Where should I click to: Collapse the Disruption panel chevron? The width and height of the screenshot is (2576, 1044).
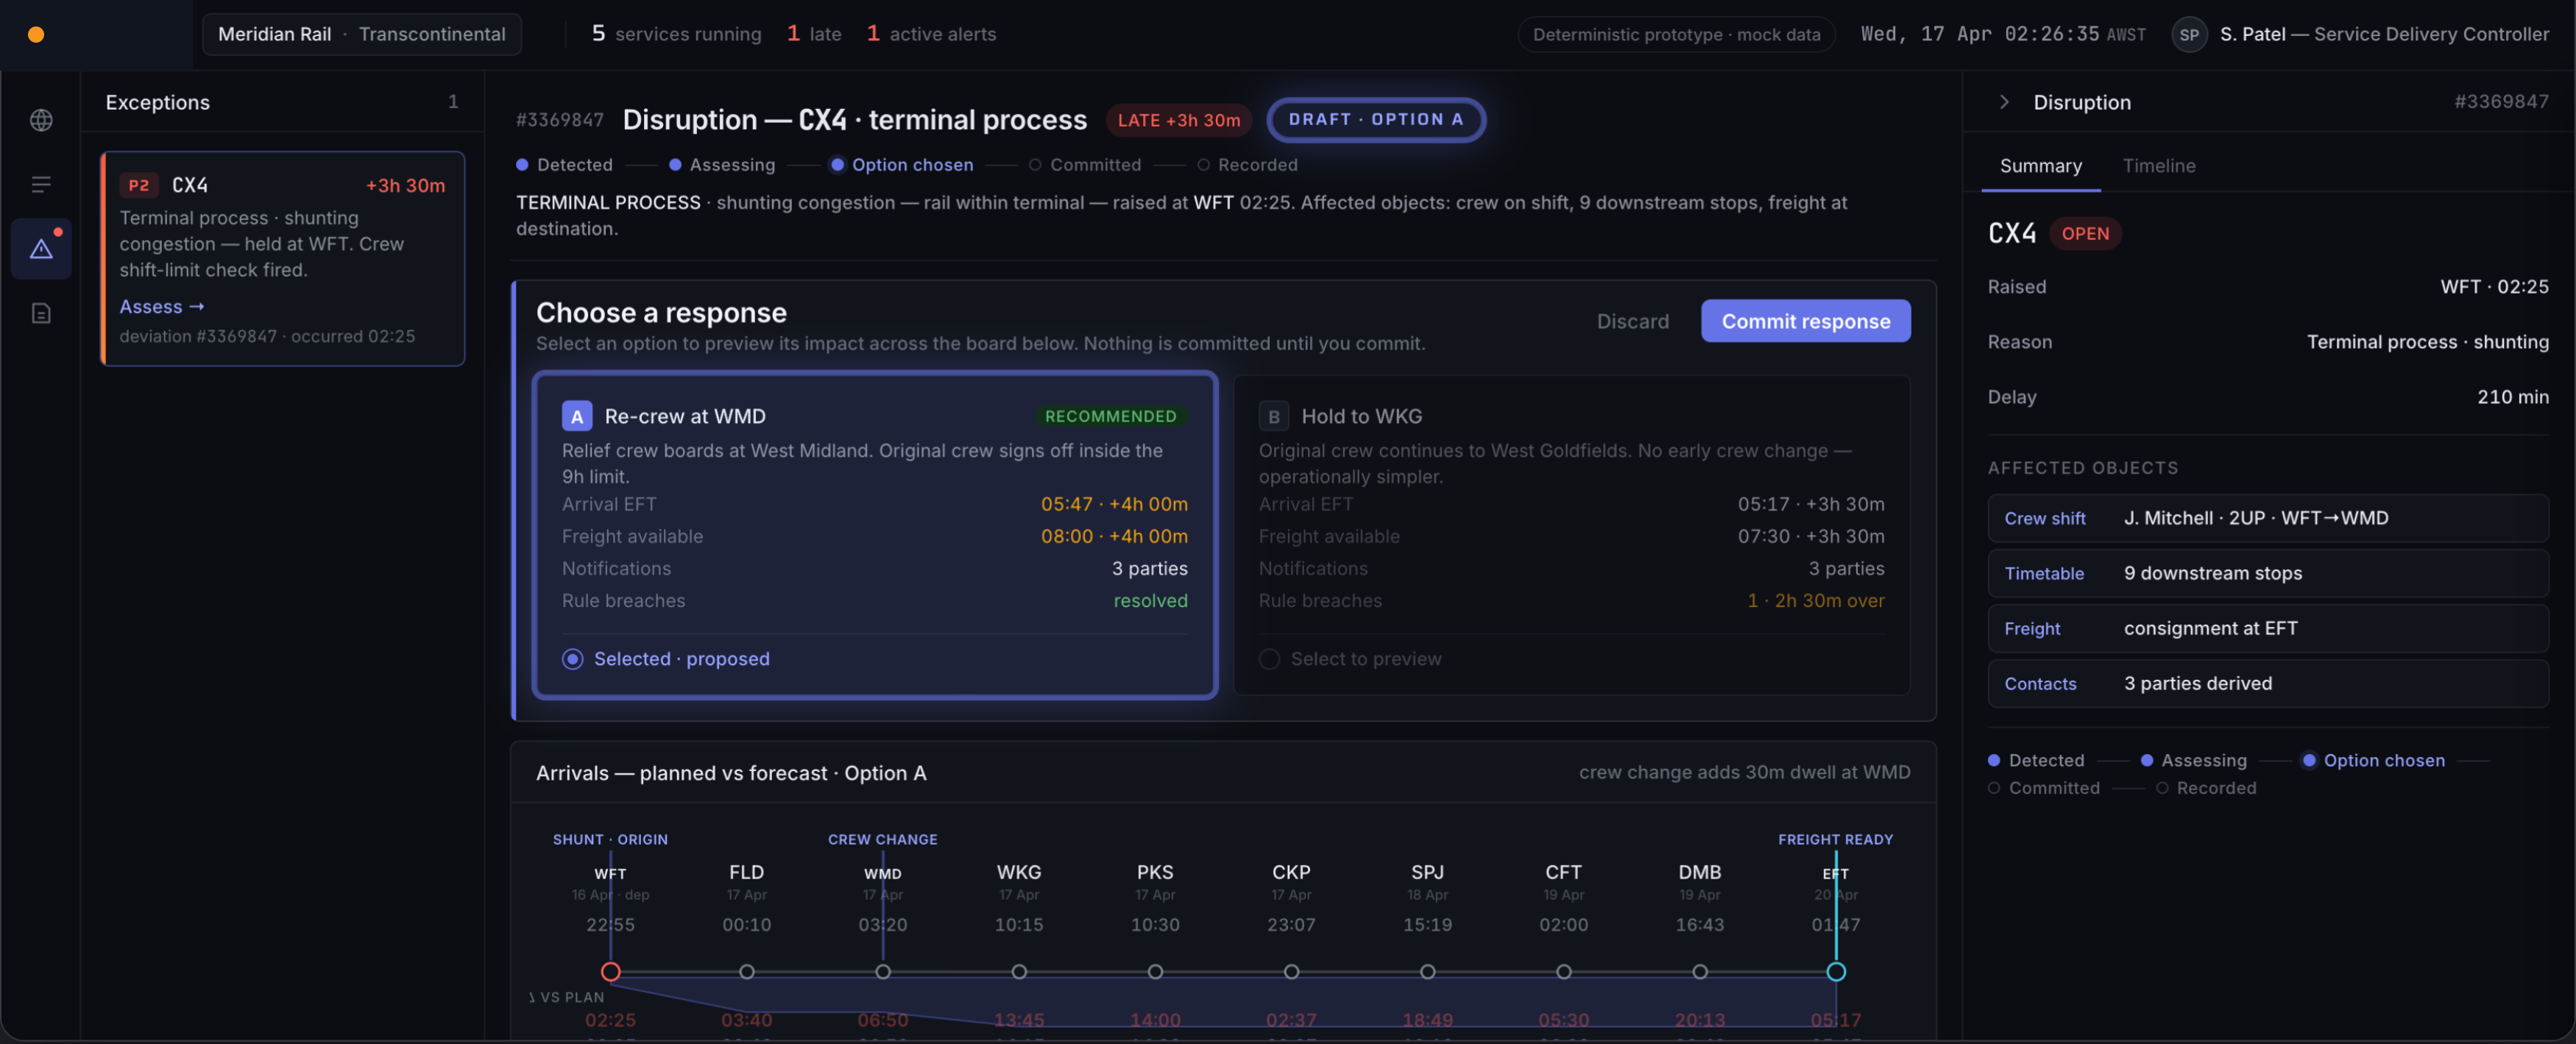click(2003, 102)
